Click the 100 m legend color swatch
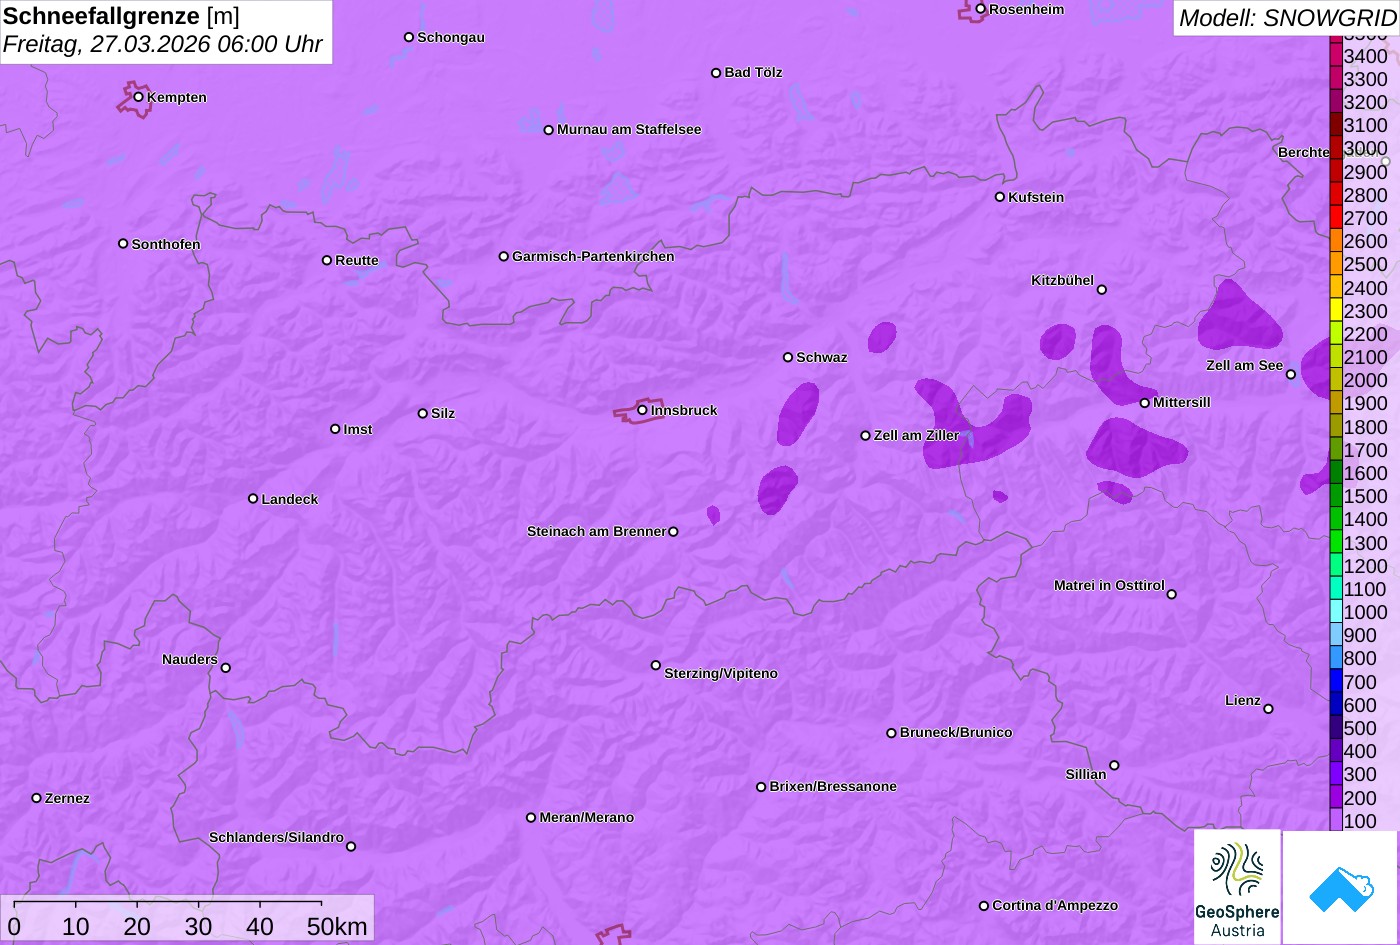 pos(1336,820)
